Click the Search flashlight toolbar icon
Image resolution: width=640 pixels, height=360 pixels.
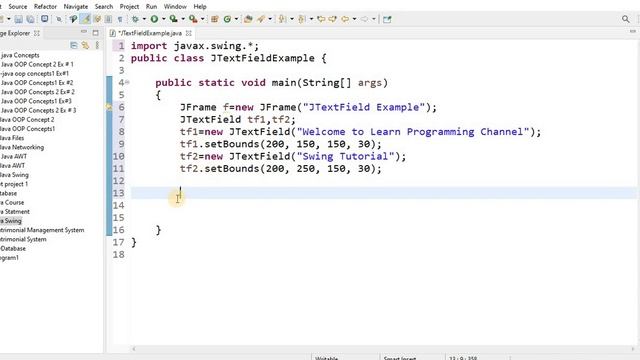pyautogui.click(x=261, y=19)
